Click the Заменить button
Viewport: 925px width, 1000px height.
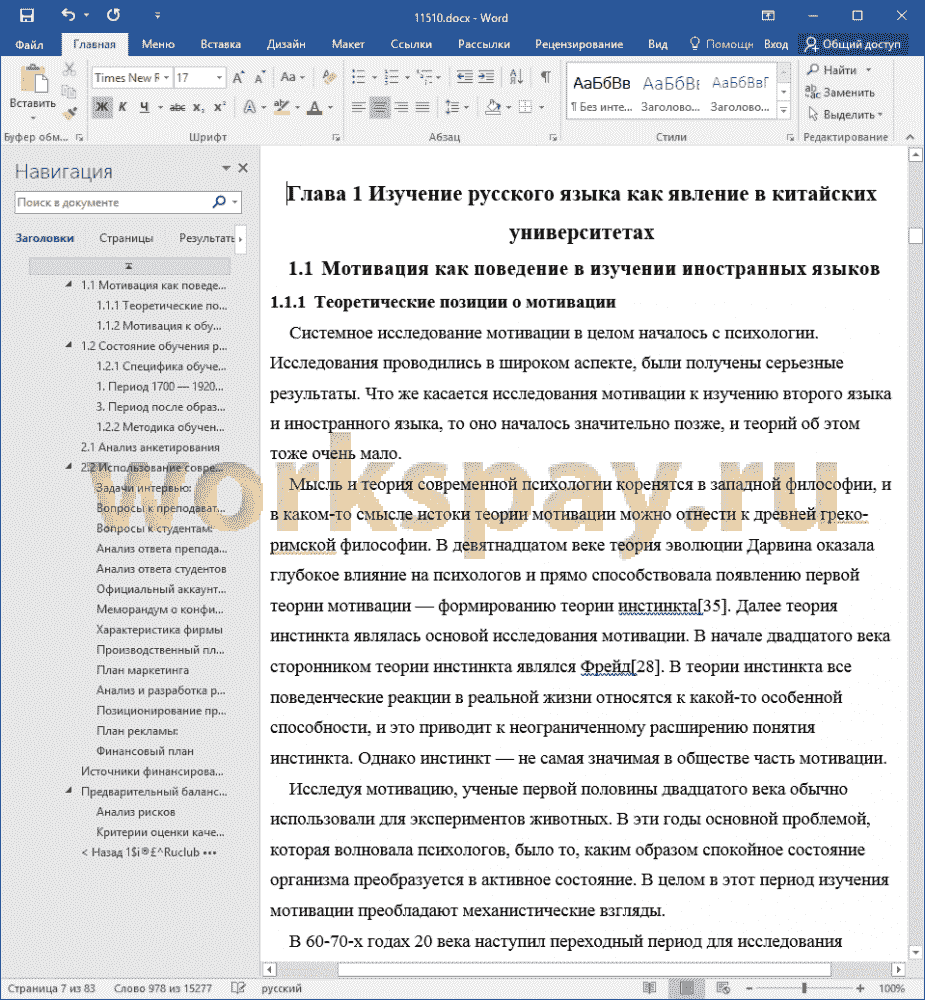tap(840, 92)
